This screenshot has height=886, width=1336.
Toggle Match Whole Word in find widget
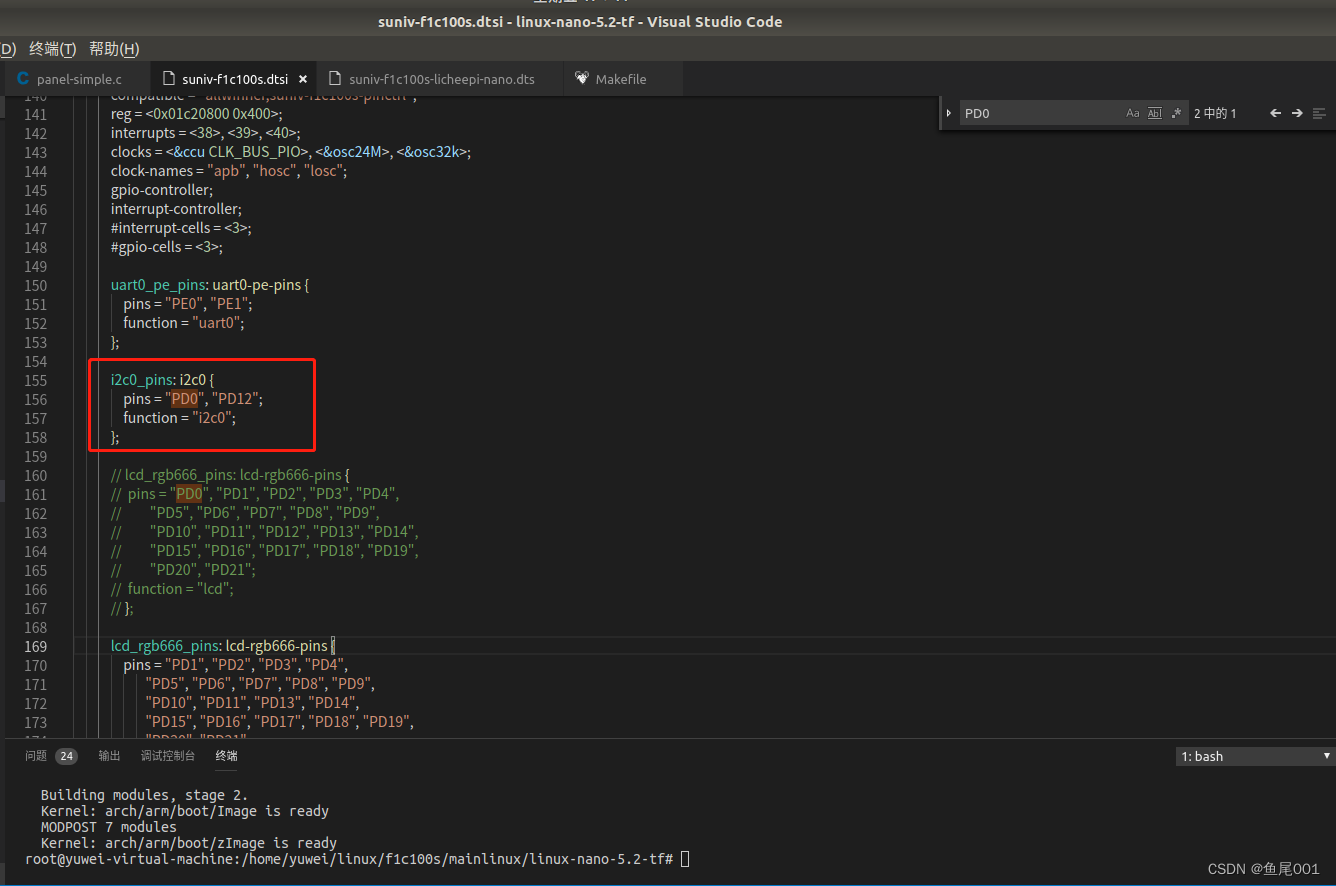(1155, 113)
